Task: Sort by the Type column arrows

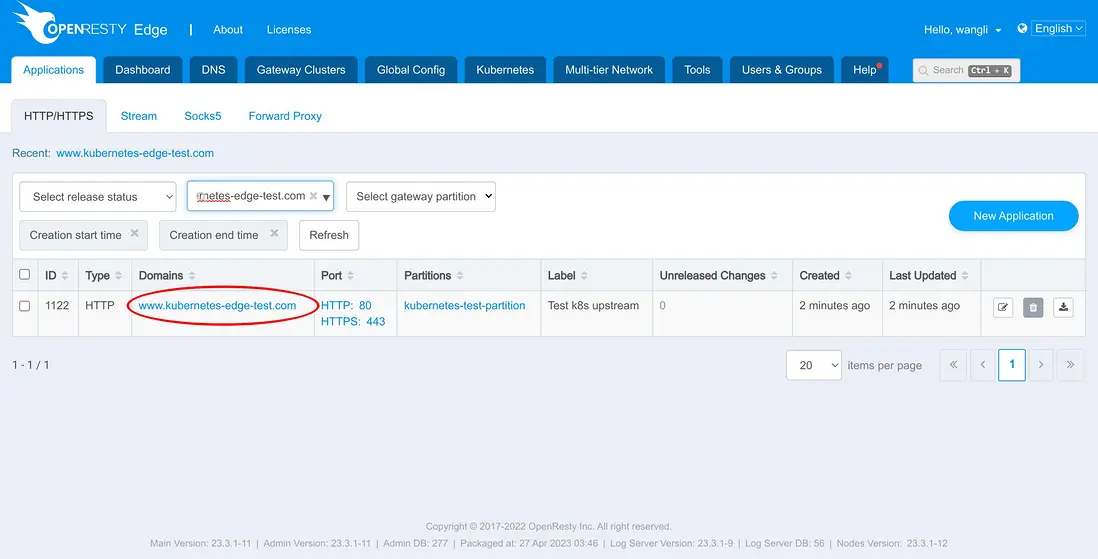Action: point(118,276)
